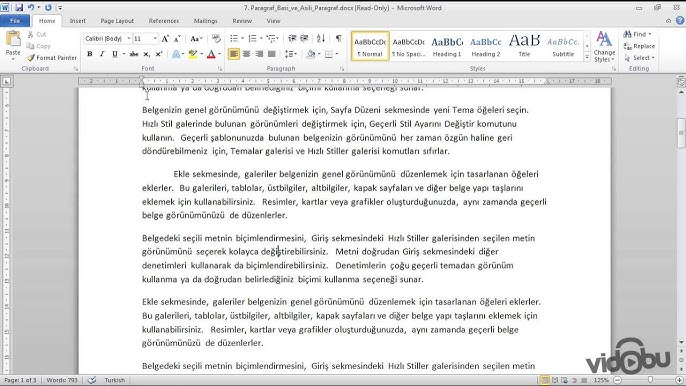This screenshot has width=686, height=386.
Task: Click the tab selector at ruler corner
Action: tap(7, 81)
